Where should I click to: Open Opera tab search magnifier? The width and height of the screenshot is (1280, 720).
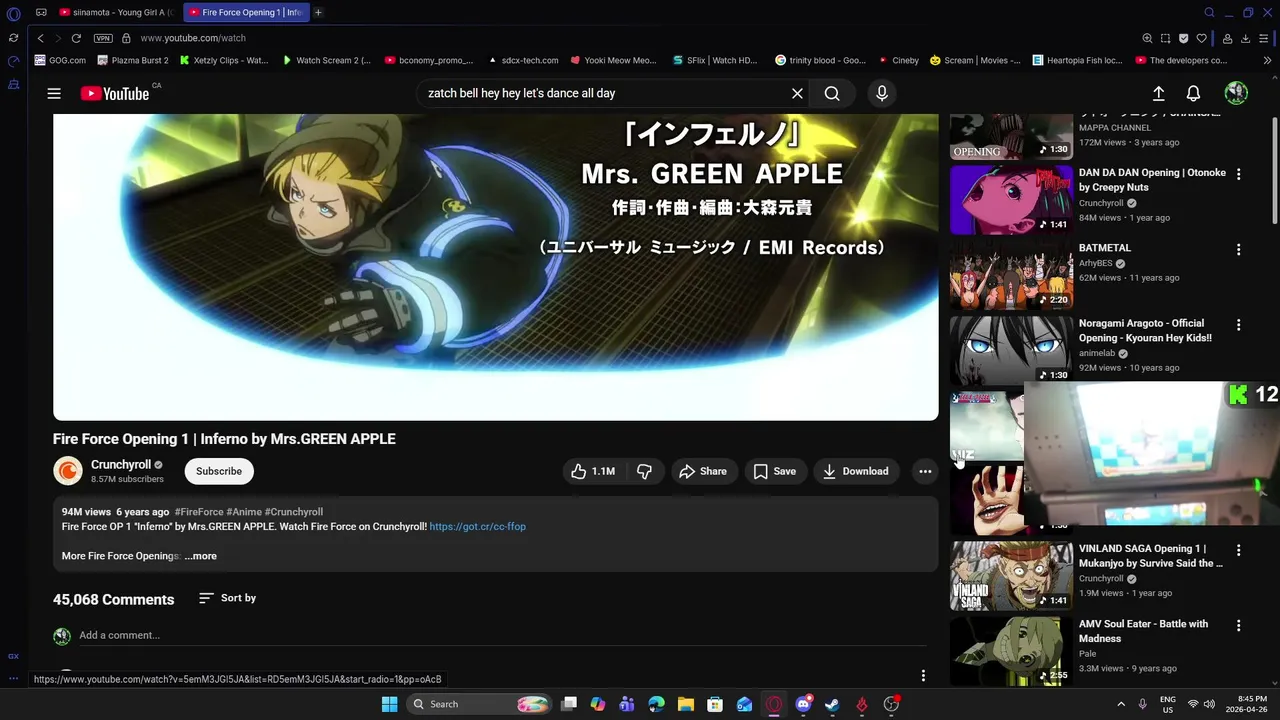pos(1209,12)
